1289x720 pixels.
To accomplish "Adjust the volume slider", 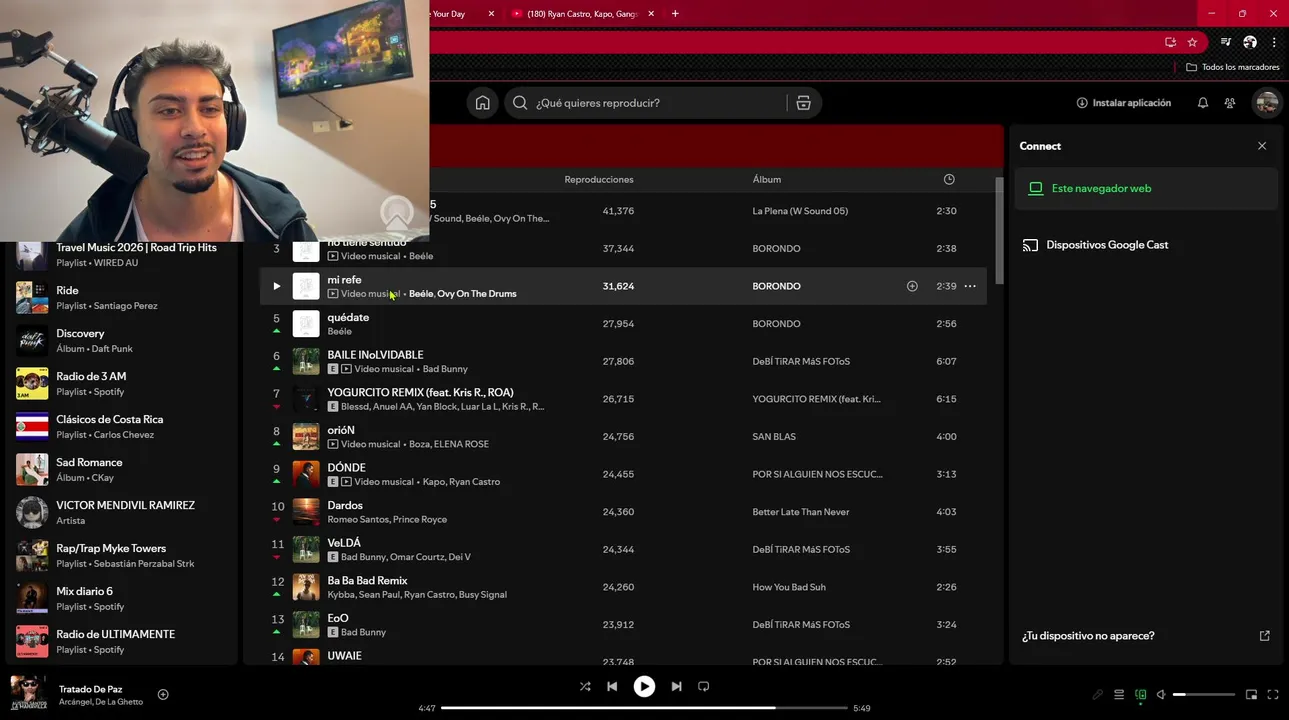I will pos(1204,695).
